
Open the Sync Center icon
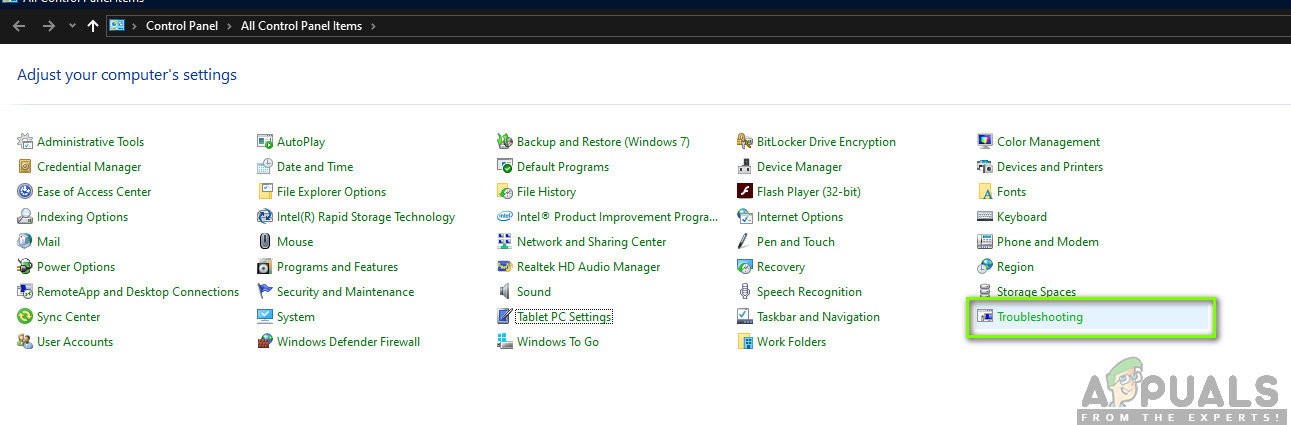pyautogui.click(x=25, y=317)
